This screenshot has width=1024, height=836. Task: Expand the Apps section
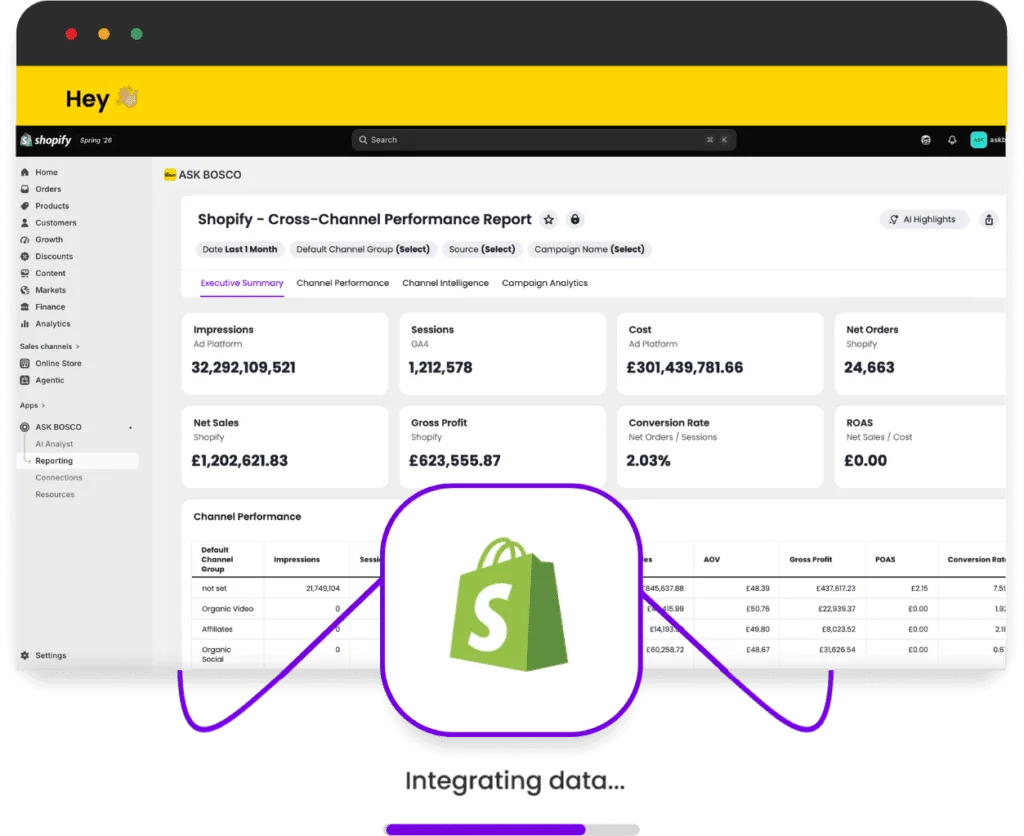[x=33, y=405]
